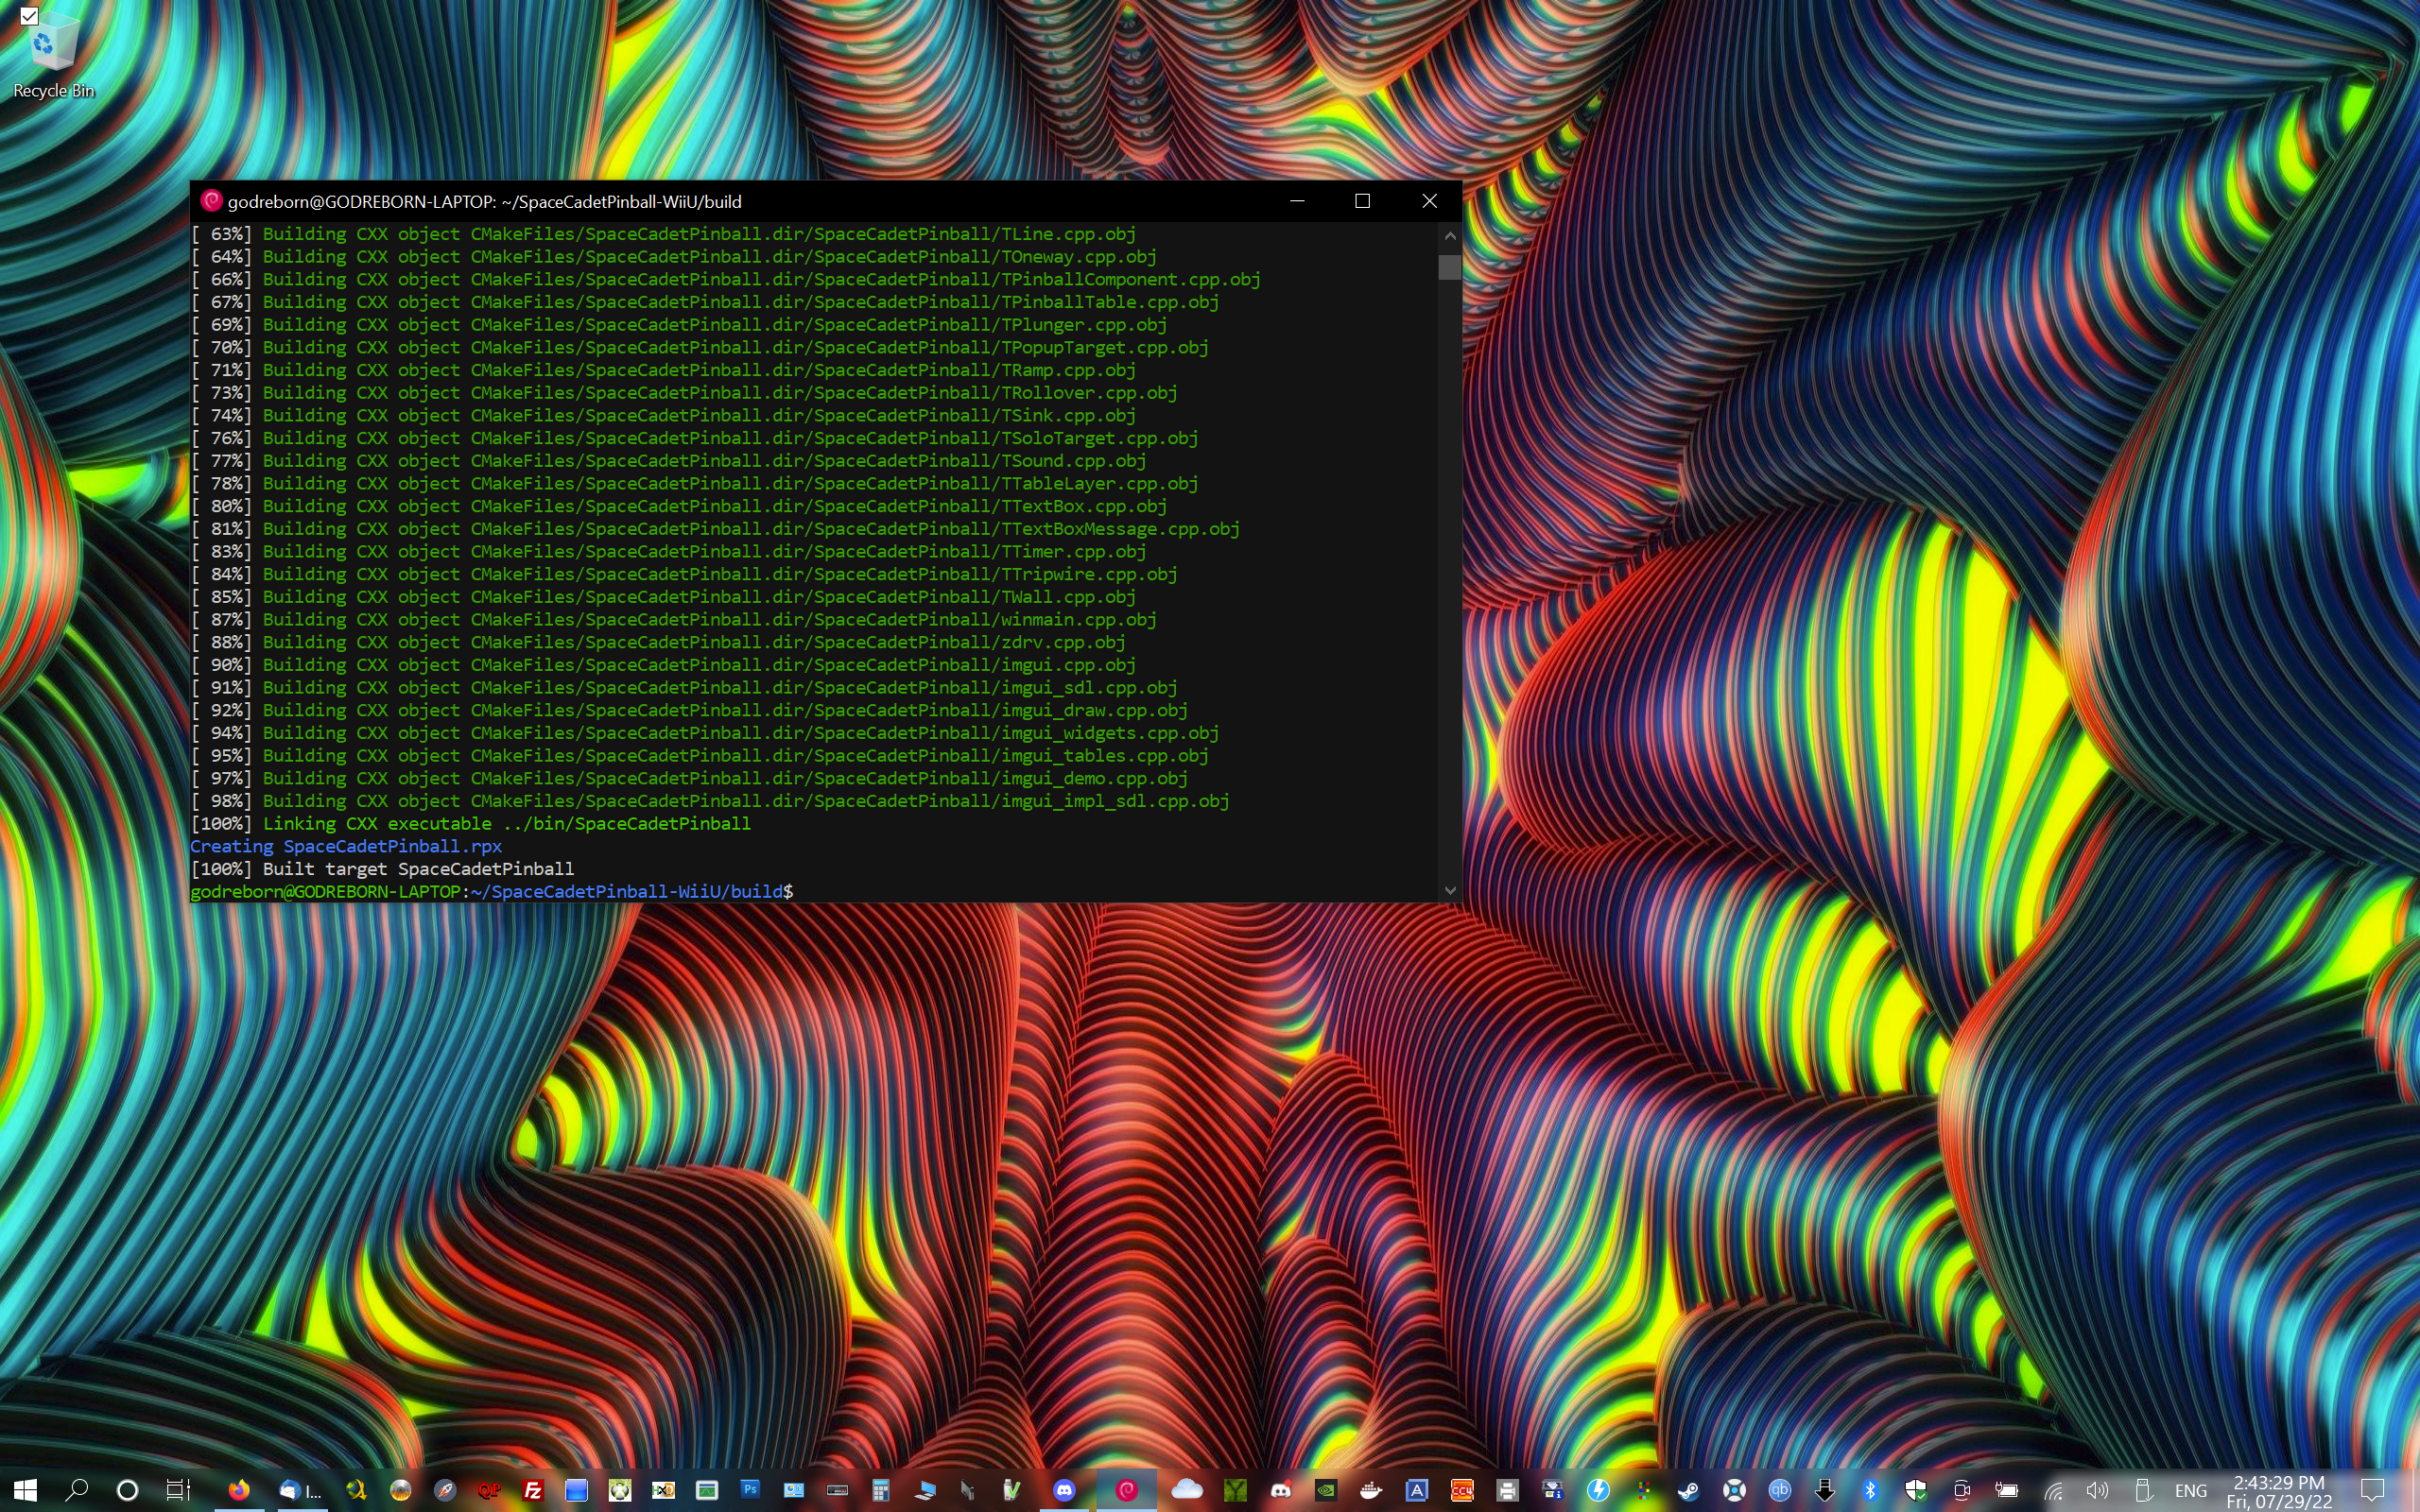Open the cloud app taskbar icon
The width and height of the screenshot is (2420, 1512).
(x=1186, y=1490)
